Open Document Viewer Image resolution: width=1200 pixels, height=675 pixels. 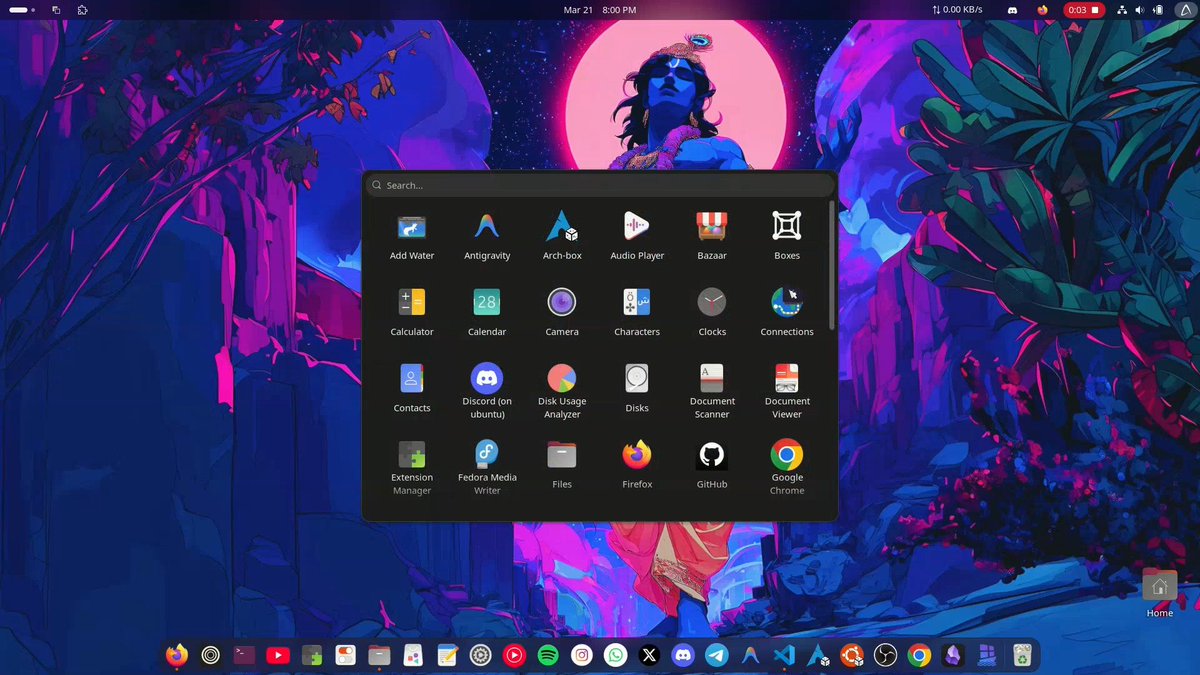(787, 391)
